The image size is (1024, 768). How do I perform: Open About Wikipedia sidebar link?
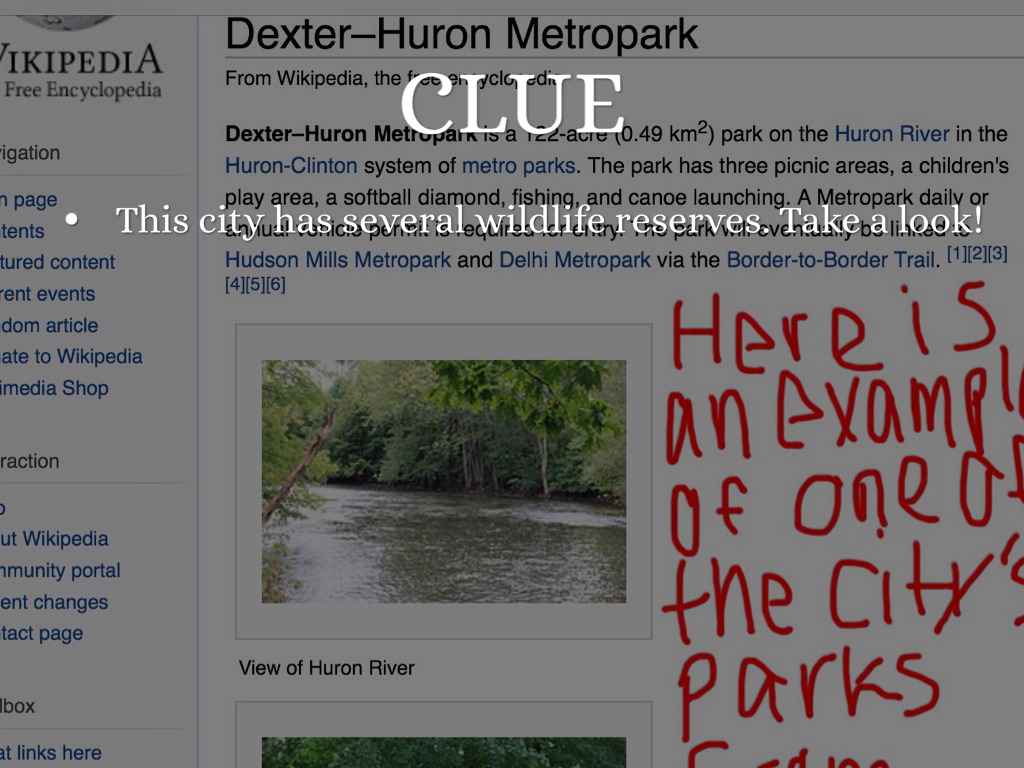[x=54, y=539]
